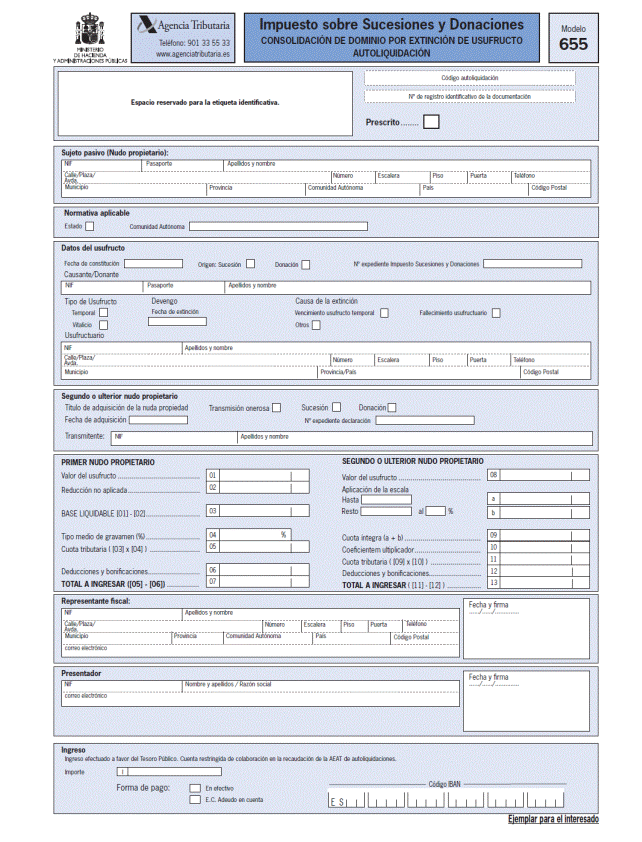Select E.C. Adeudo en cuenta checkbox
Viewport: 642px width, 842px height.
(x=193, y=800)
